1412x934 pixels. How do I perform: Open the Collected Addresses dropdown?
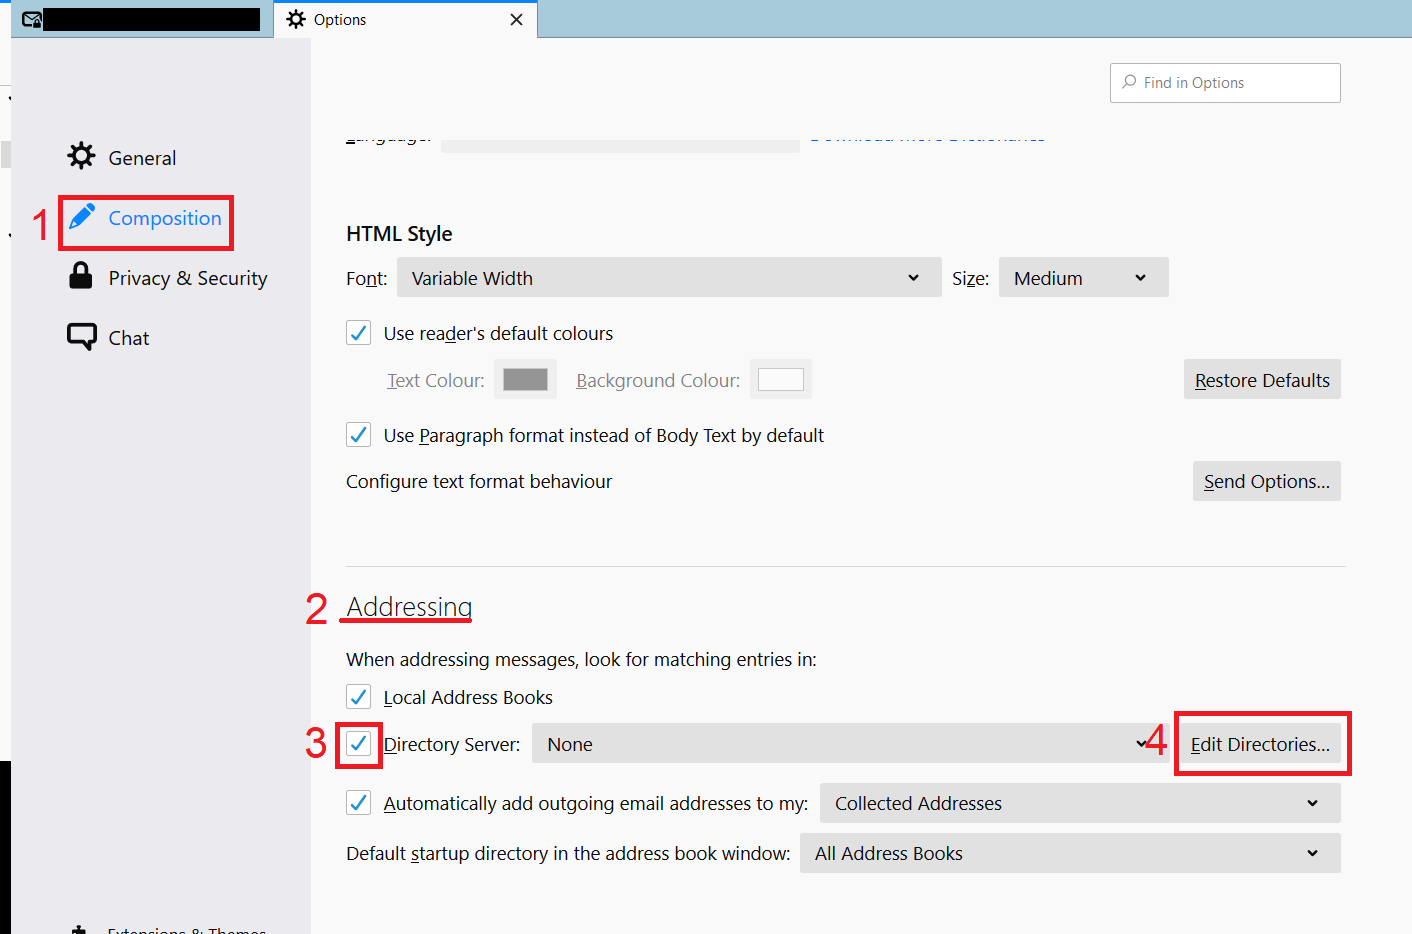tap(1079, 803)
